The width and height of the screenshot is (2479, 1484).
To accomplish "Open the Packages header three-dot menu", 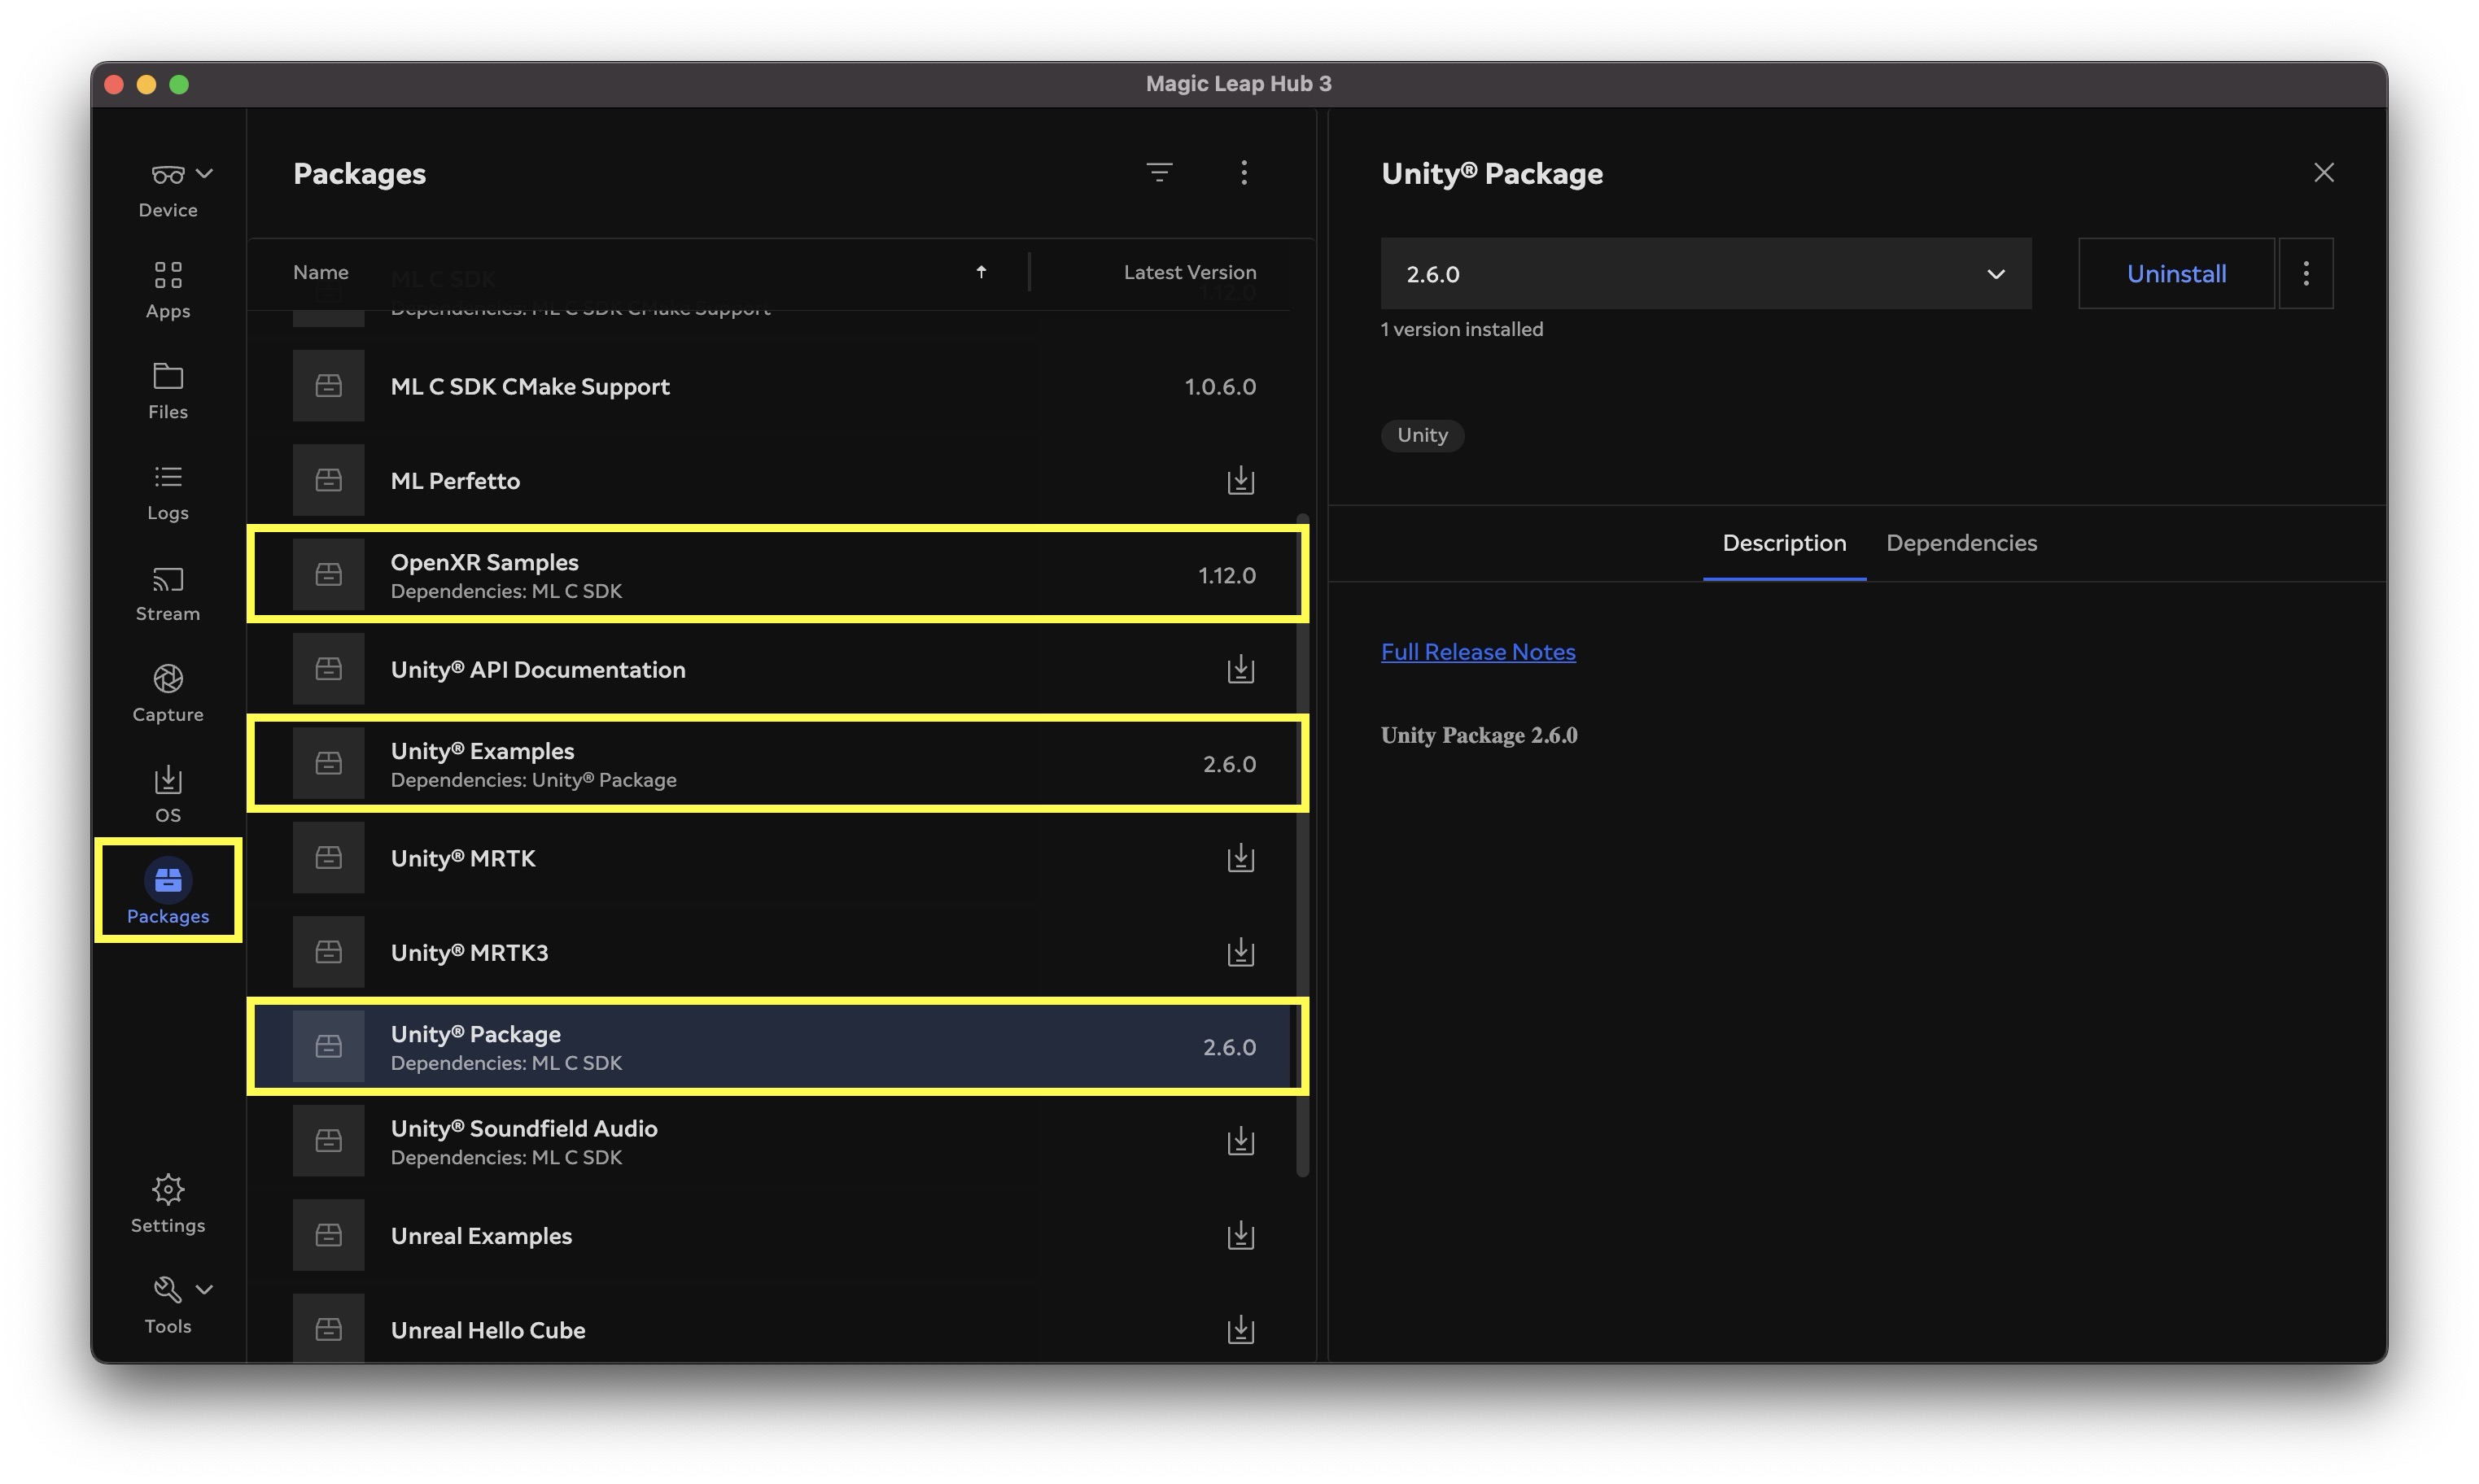I will [1244, 173].
